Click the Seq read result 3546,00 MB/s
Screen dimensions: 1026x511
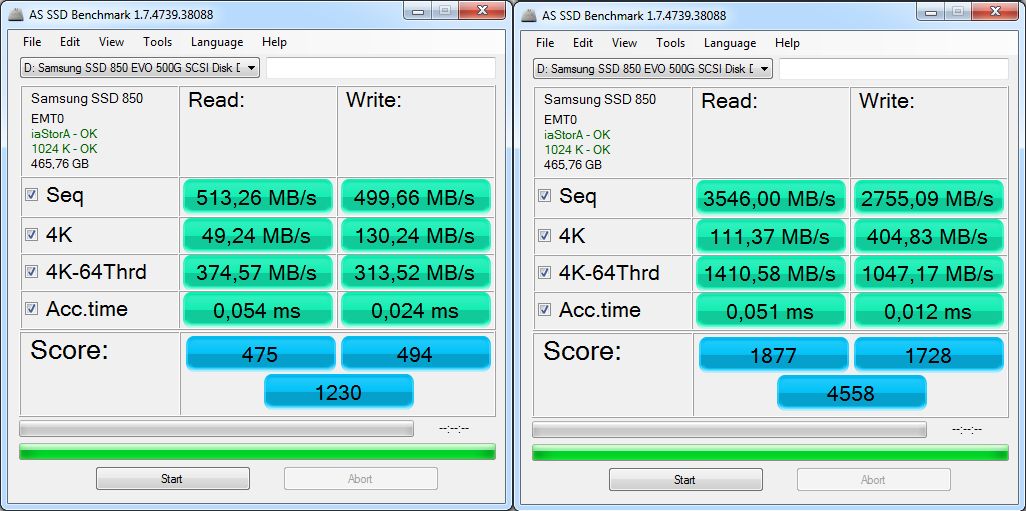pos(771,197)
